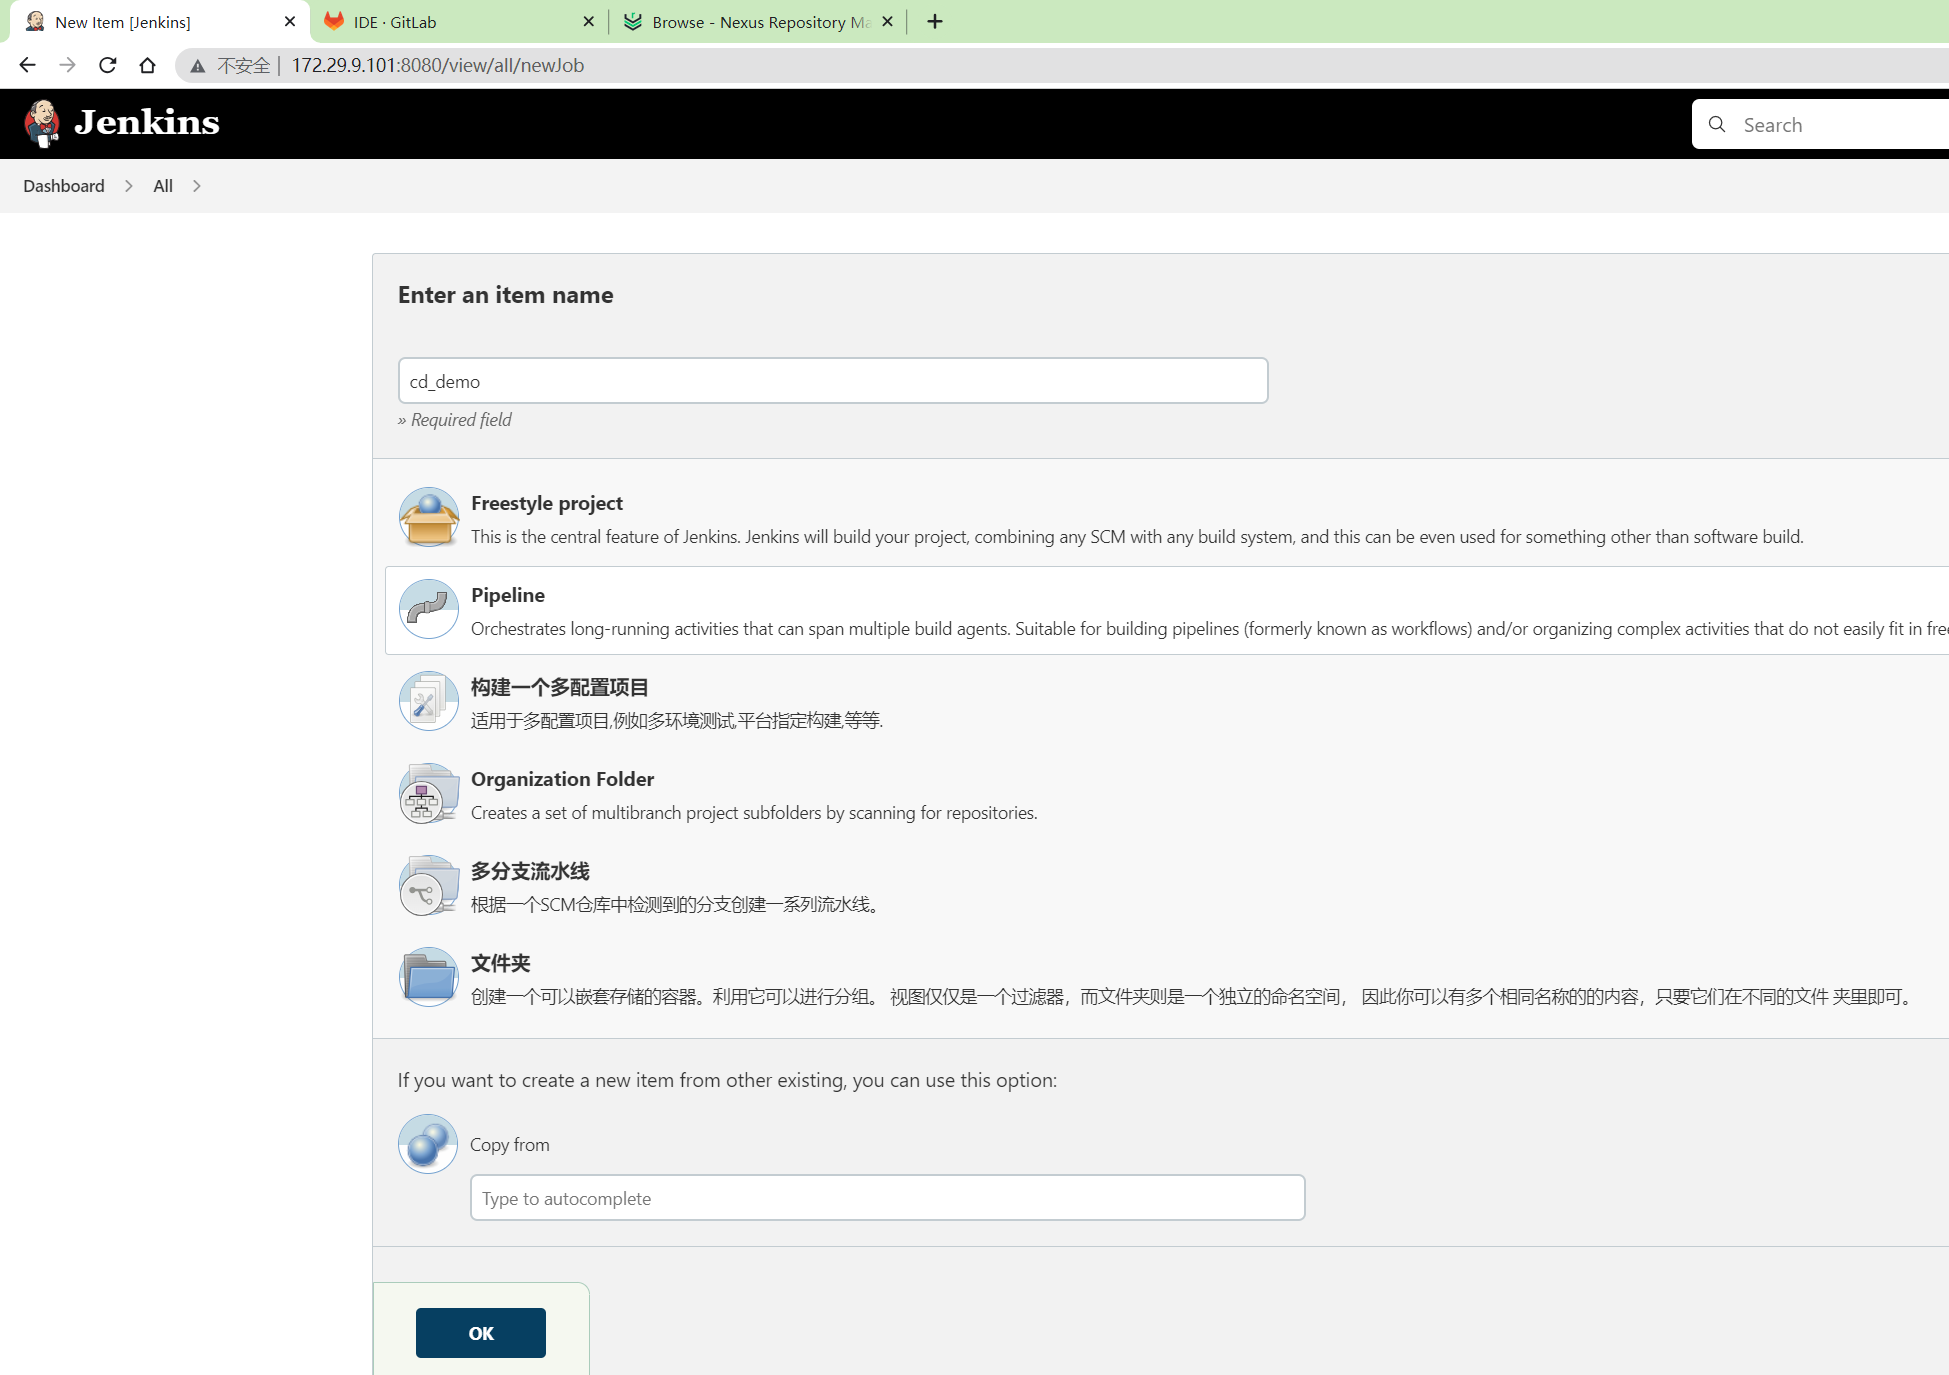Click the item name field containing cd_demo
The height and width of the screenshot is (1375, 1949).
tap(833, 381)
